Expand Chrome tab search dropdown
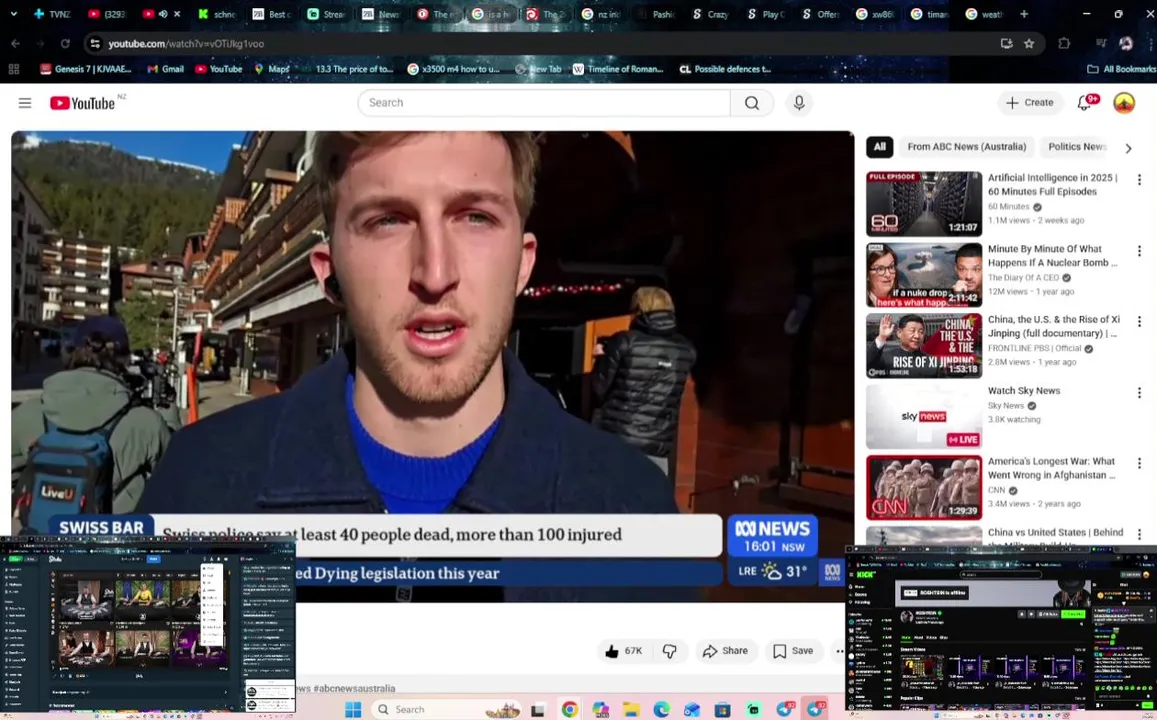 click(x=13, y=14)
